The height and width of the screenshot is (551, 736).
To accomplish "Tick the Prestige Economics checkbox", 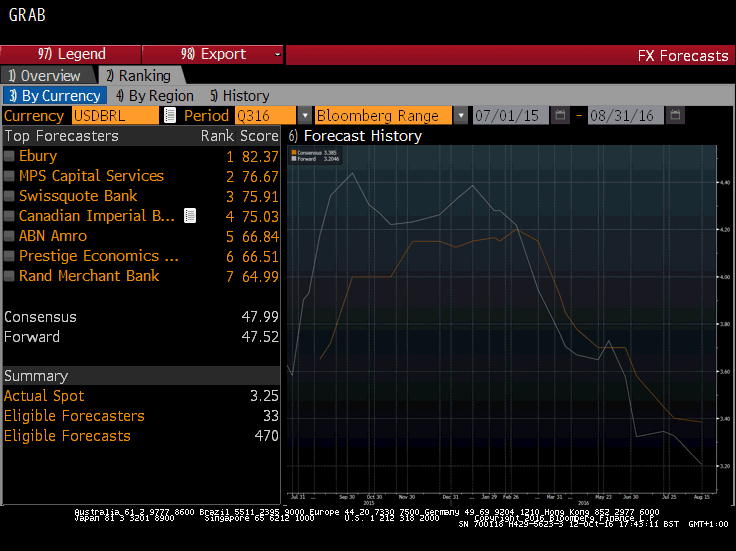I will 9,256.
